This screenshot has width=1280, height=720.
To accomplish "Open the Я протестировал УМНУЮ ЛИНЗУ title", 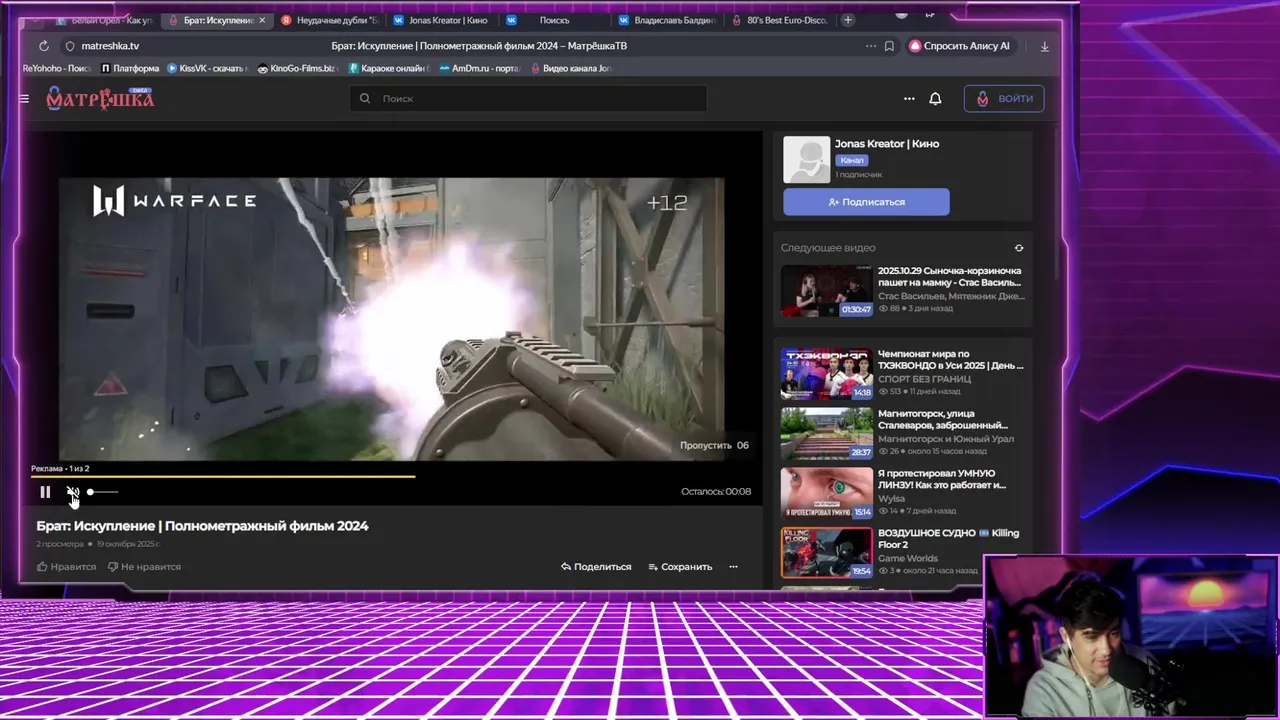I will pos(942,479).
